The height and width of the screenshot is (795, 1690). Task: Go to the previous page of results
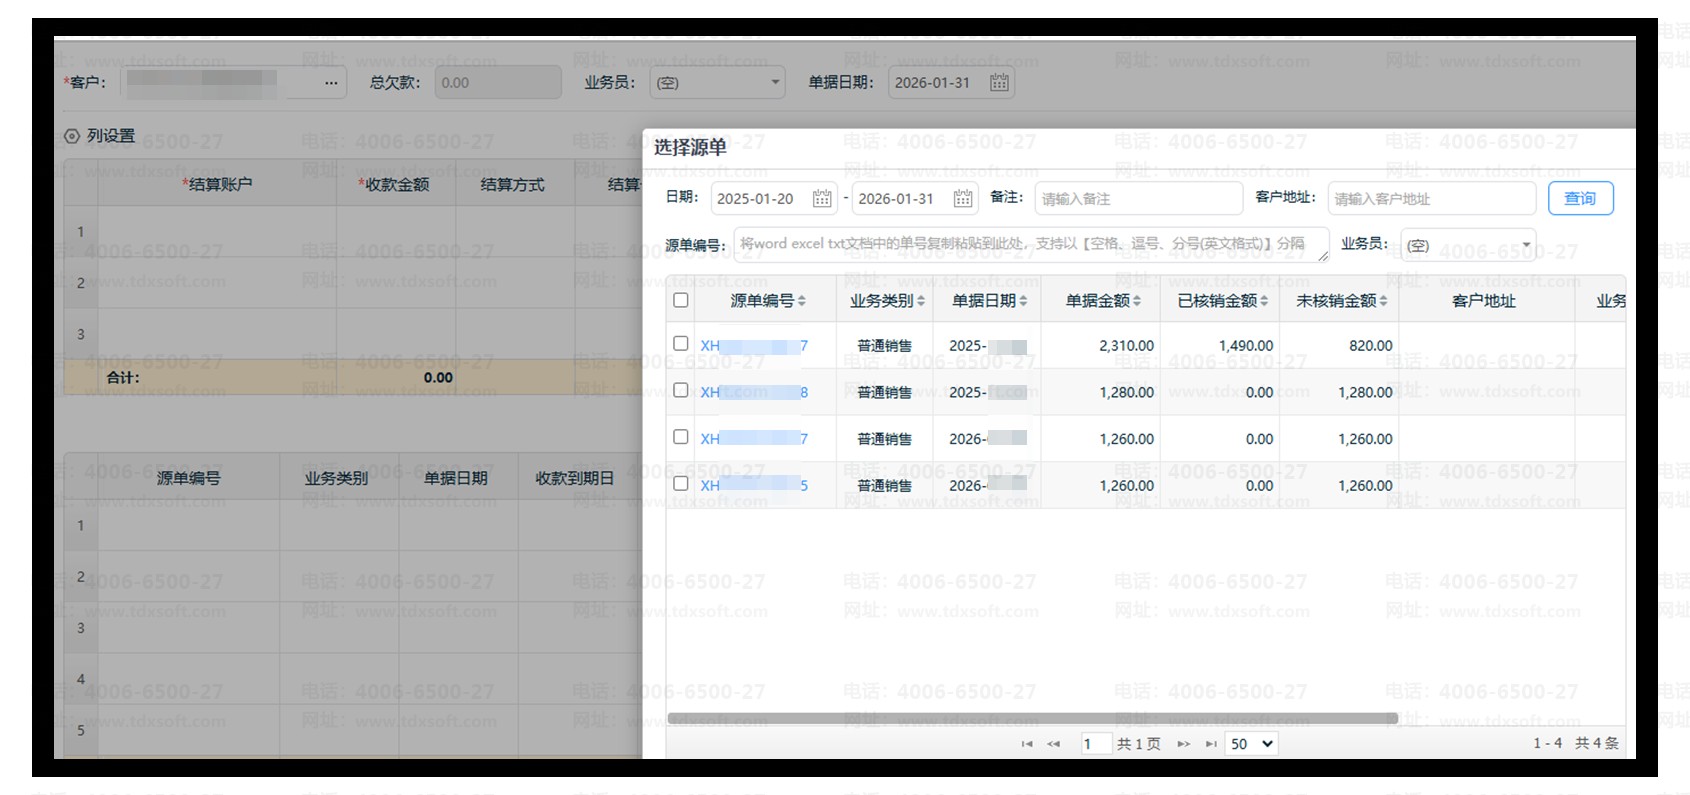click(1053, 744)
